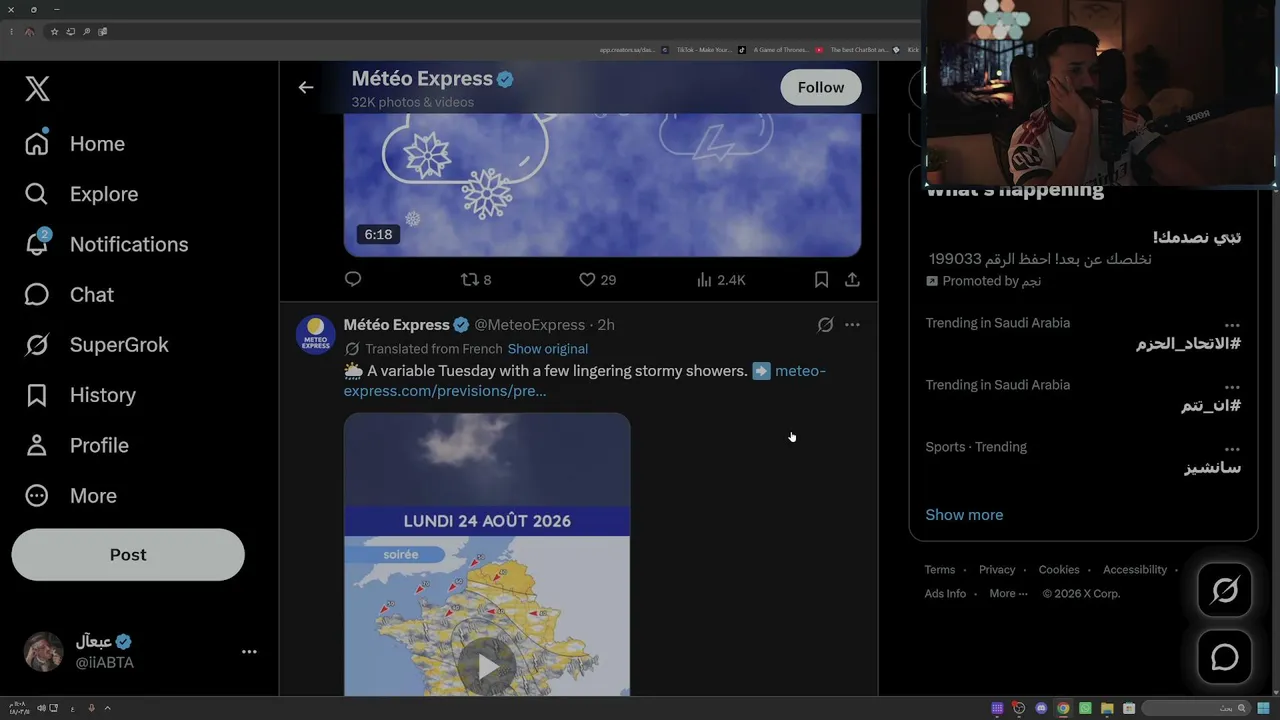Open the Accessibility footer link
The image size is (1280, 720).
pyautogui.click(x=1135, y=570)
